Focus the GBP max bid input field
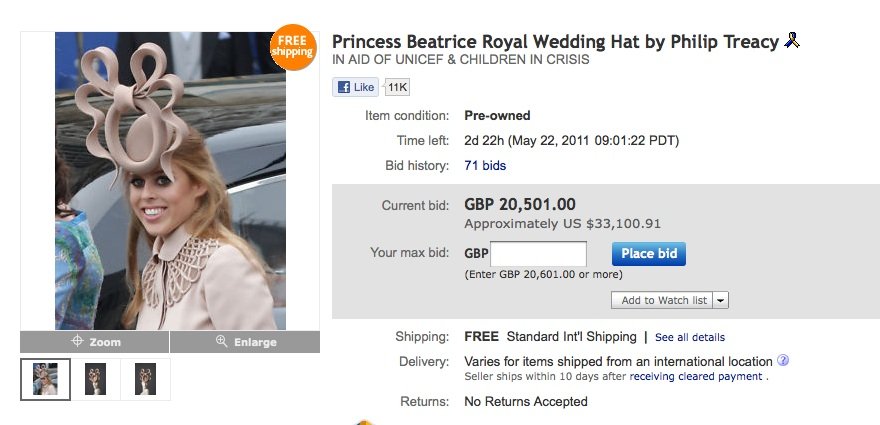 tap(538, 254)
